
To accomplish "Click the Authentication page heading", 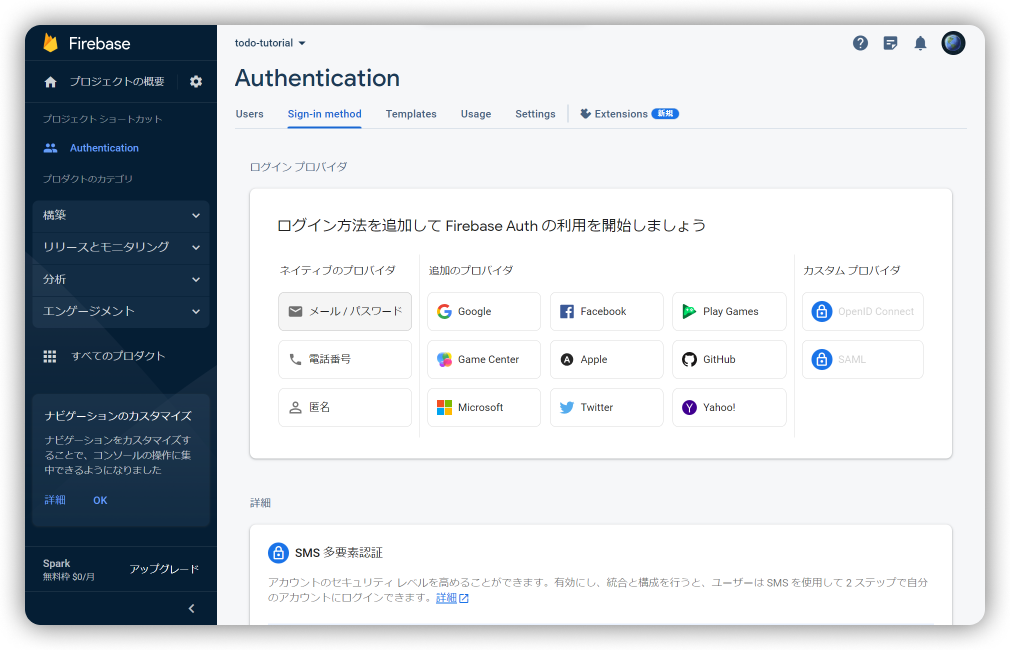I will (317, 78).
